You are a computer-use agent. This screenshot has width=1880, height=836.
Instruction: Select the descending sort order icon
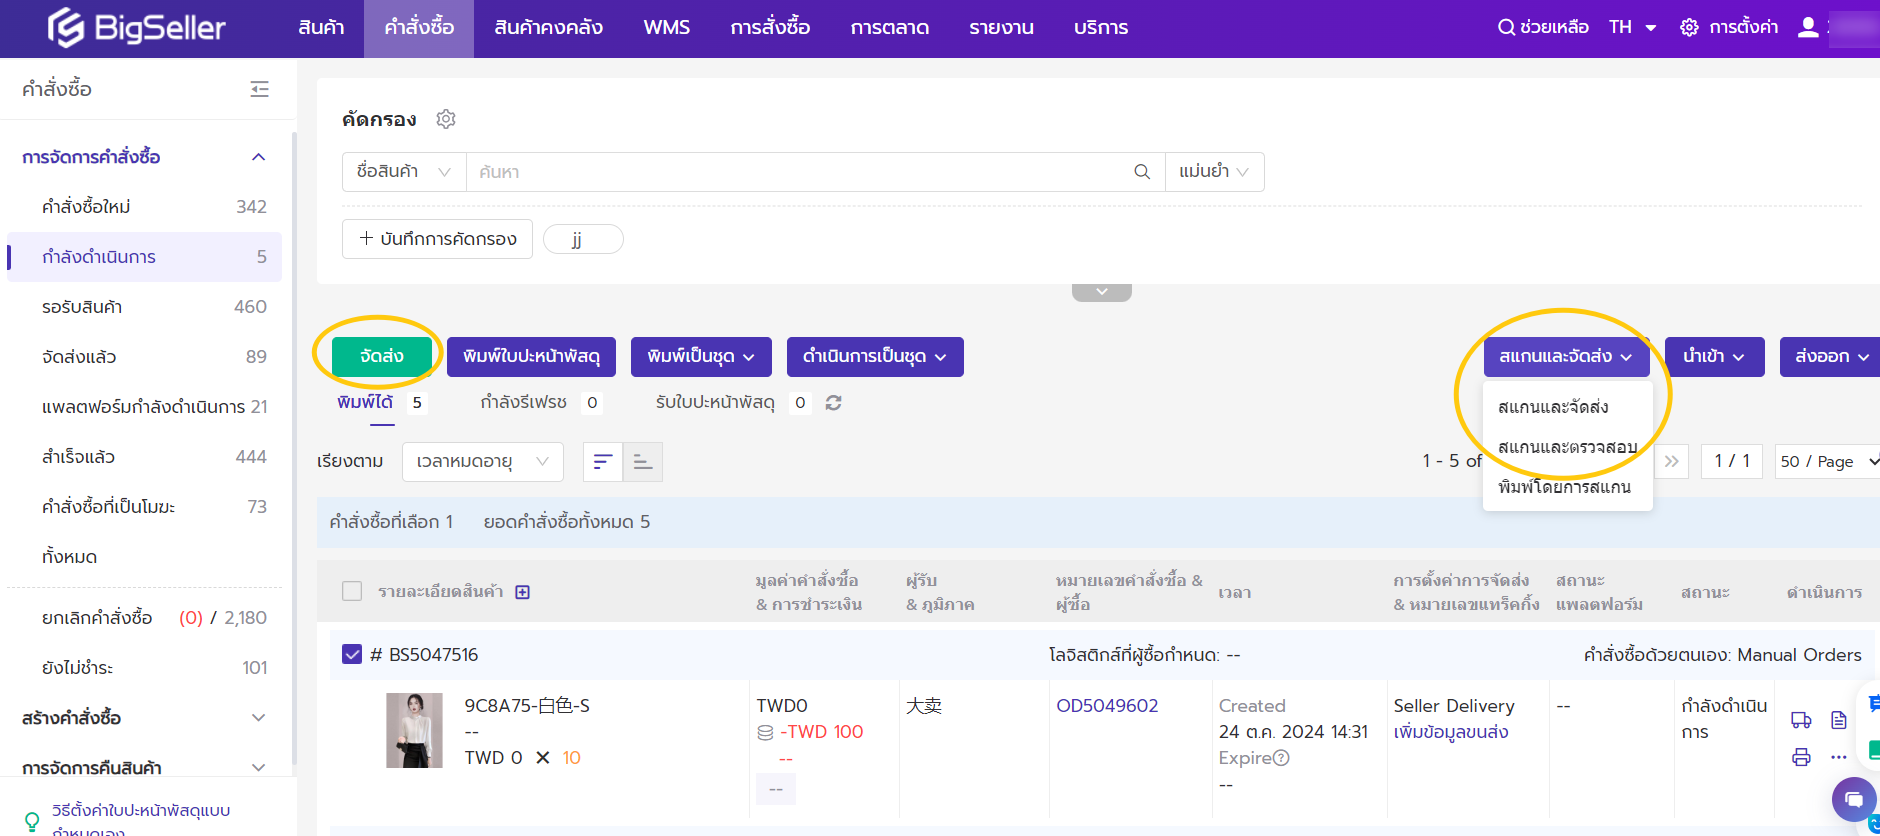point(603,462)
